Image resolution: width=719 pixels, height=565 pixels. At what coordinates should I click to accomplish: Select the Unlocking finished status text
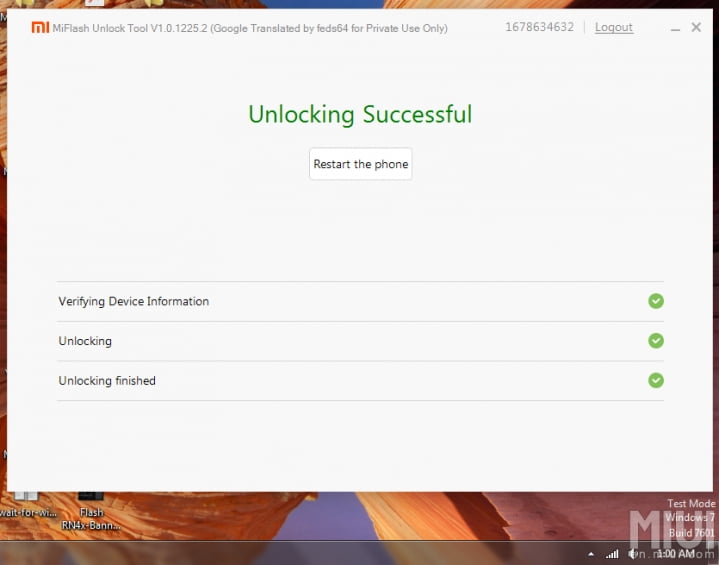(x=107, y=381)
